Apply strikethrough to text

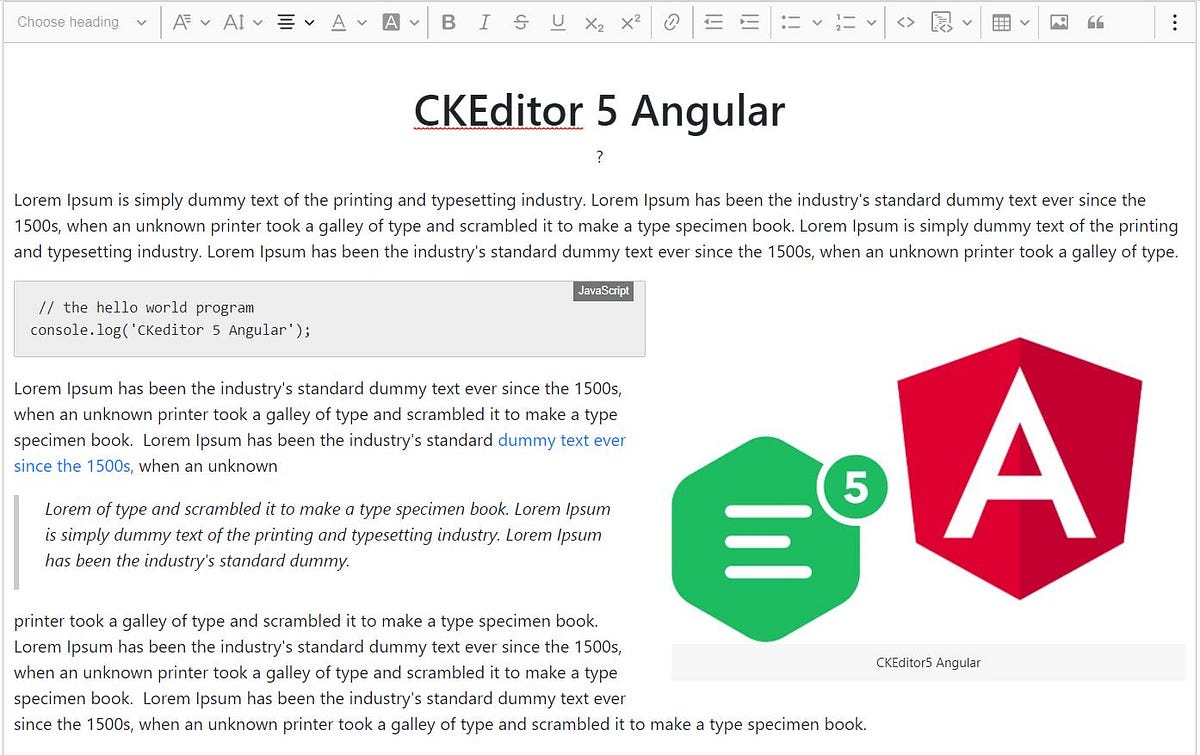pos(521,21)
